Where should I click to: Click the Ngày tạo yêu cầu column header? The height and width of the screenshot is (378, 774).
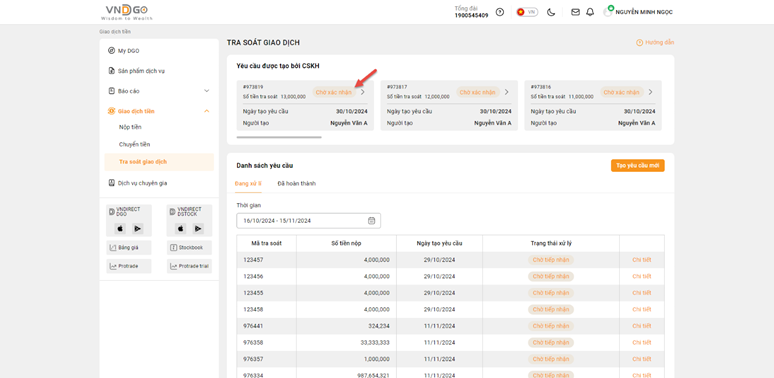tap(439, 243)
